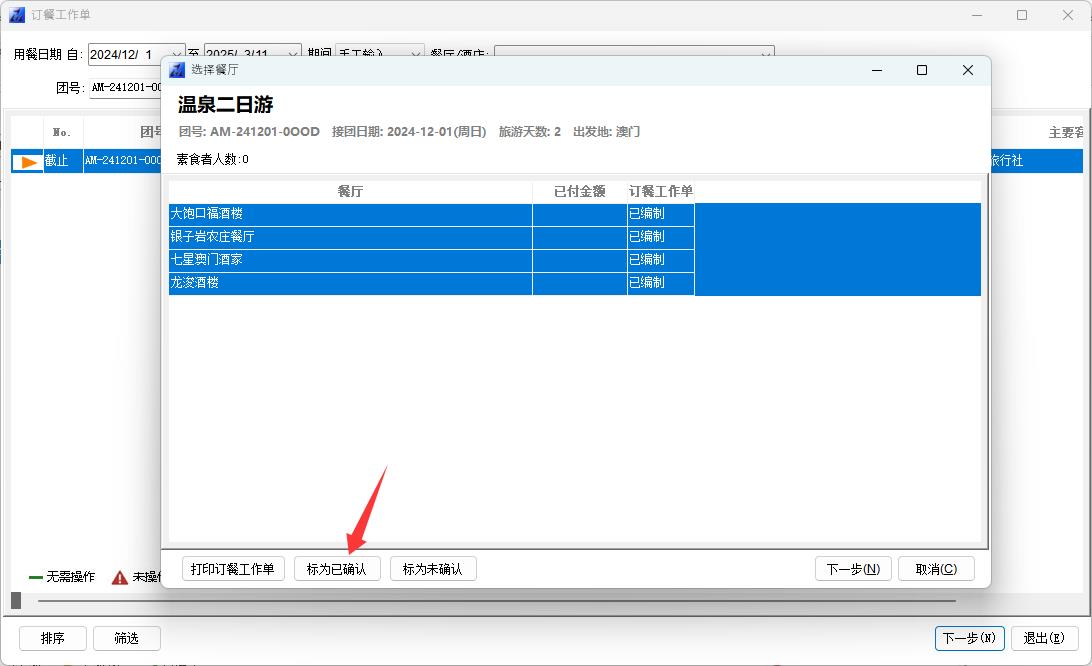Close the 选择餐厅 dialog
The width and height of the screenshot is (1092, 666).
pos(967,70)
